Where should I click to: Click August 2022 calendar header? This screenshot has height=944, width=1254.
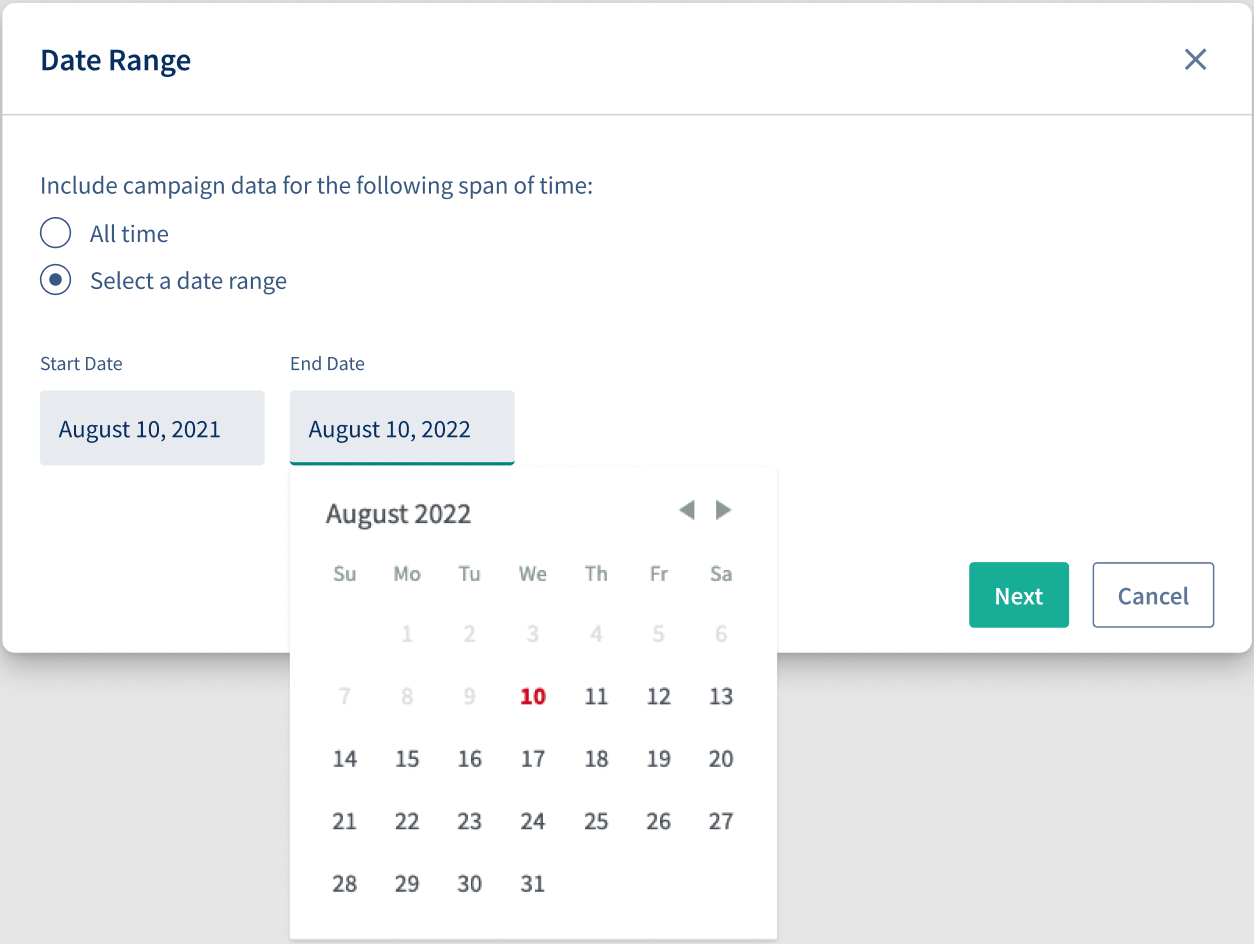398,514
